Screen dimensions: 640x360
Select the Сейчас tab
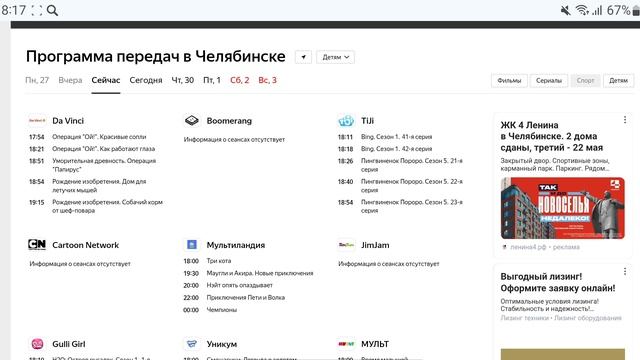pyautogui.click(x=106, y=80)
